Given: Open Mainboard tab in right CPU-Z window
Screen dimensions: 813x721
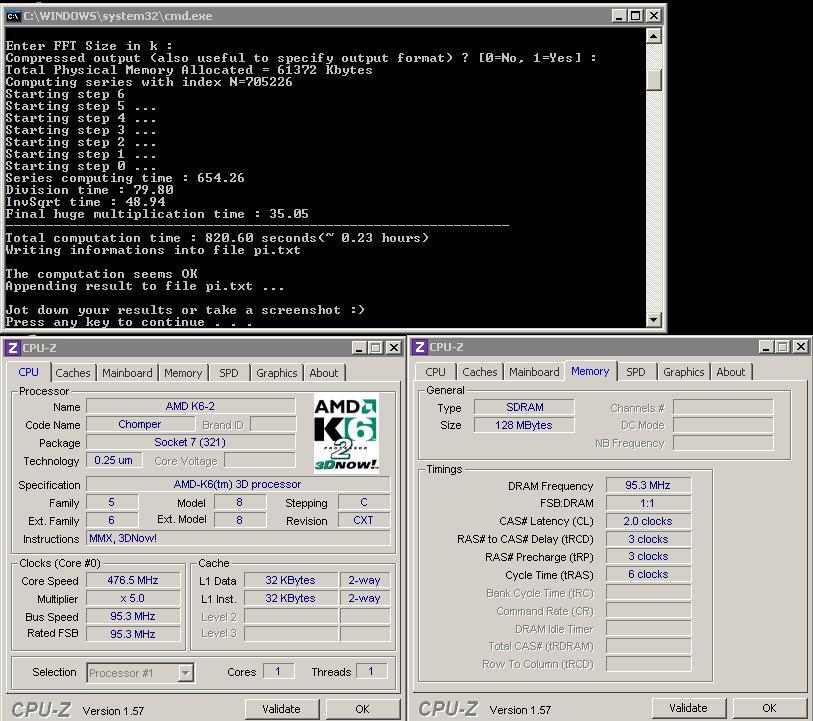Looking at the screenshot, I should [534, 372].
